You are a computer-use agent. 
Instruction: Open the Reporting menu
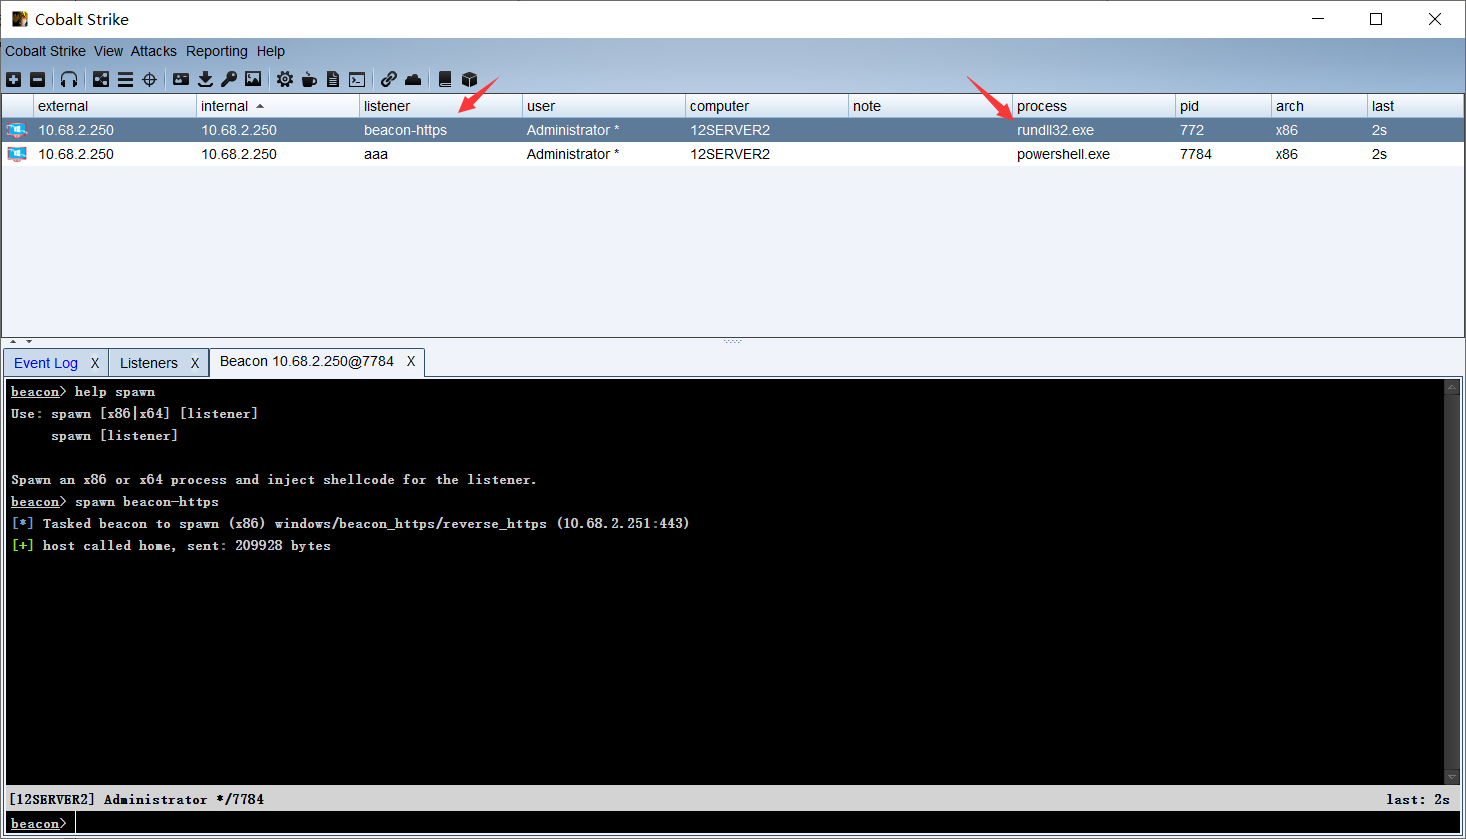click(x=217, y=51)
